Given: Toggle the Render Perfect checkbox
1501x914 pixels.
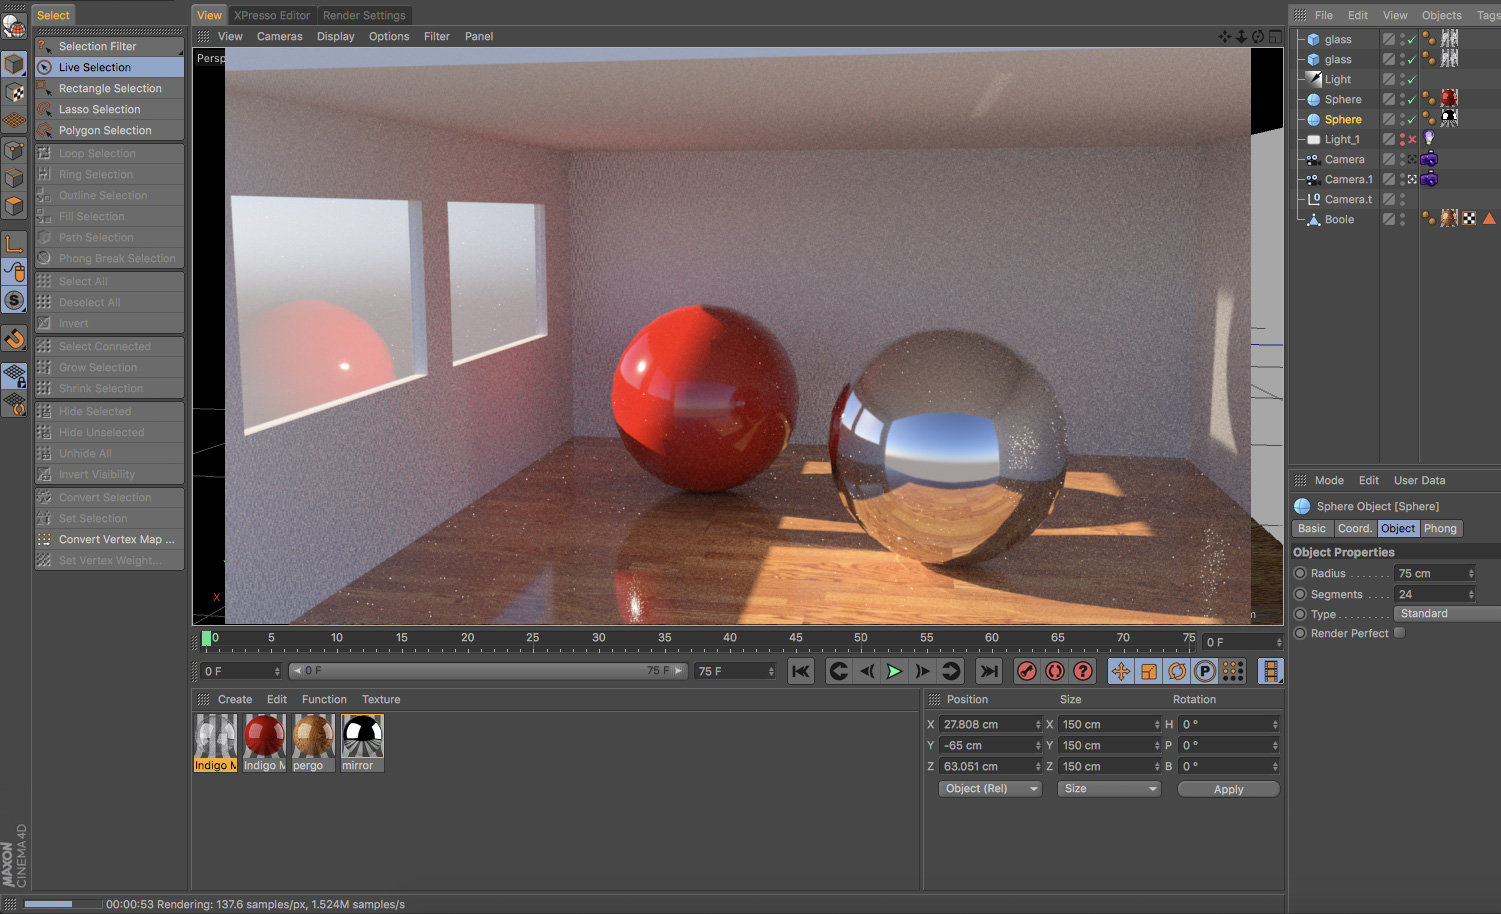Looking at the screenshot, I should point(1400,633).
